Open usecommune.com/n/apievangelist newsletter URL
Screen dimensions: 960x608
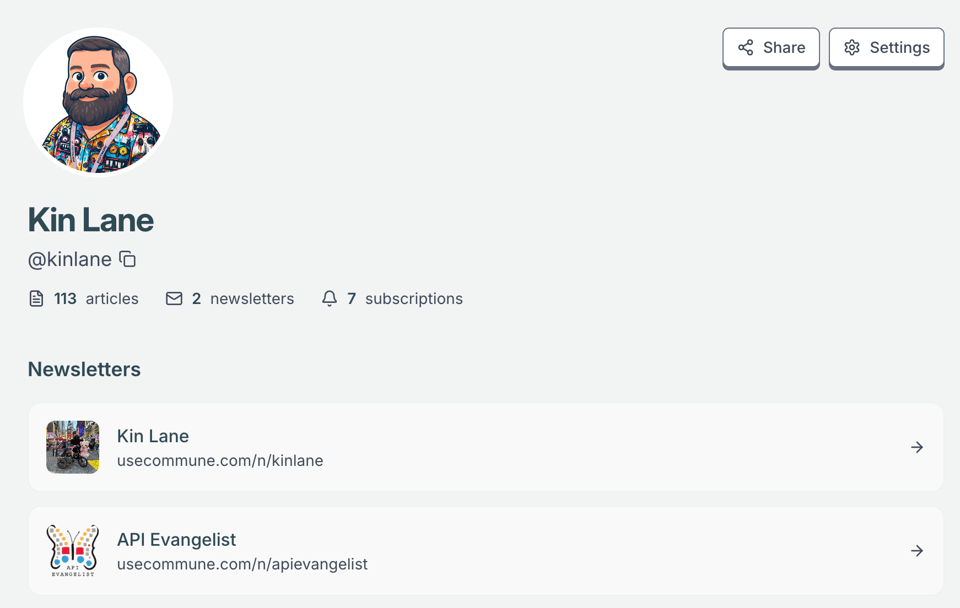click(x=242, y=564)
